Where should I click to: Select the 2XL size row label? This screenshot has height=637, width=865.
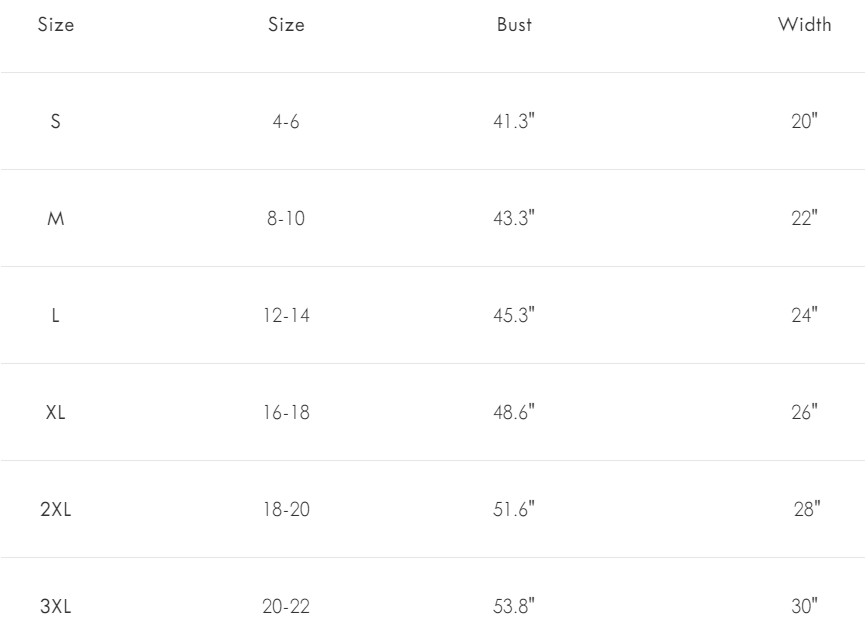[x=56, y=509]
